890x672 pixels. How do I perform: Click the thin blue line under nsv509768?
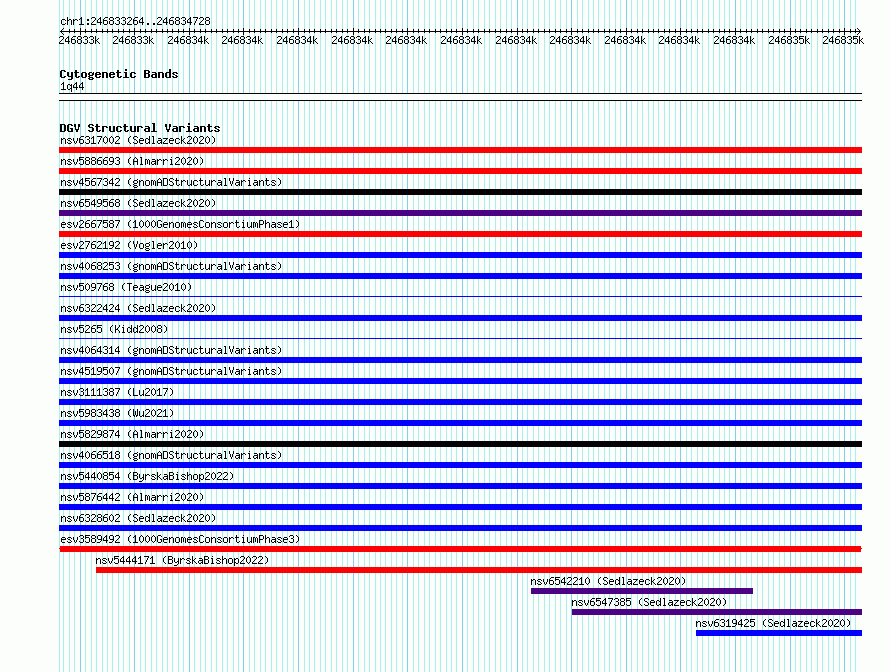460,296
